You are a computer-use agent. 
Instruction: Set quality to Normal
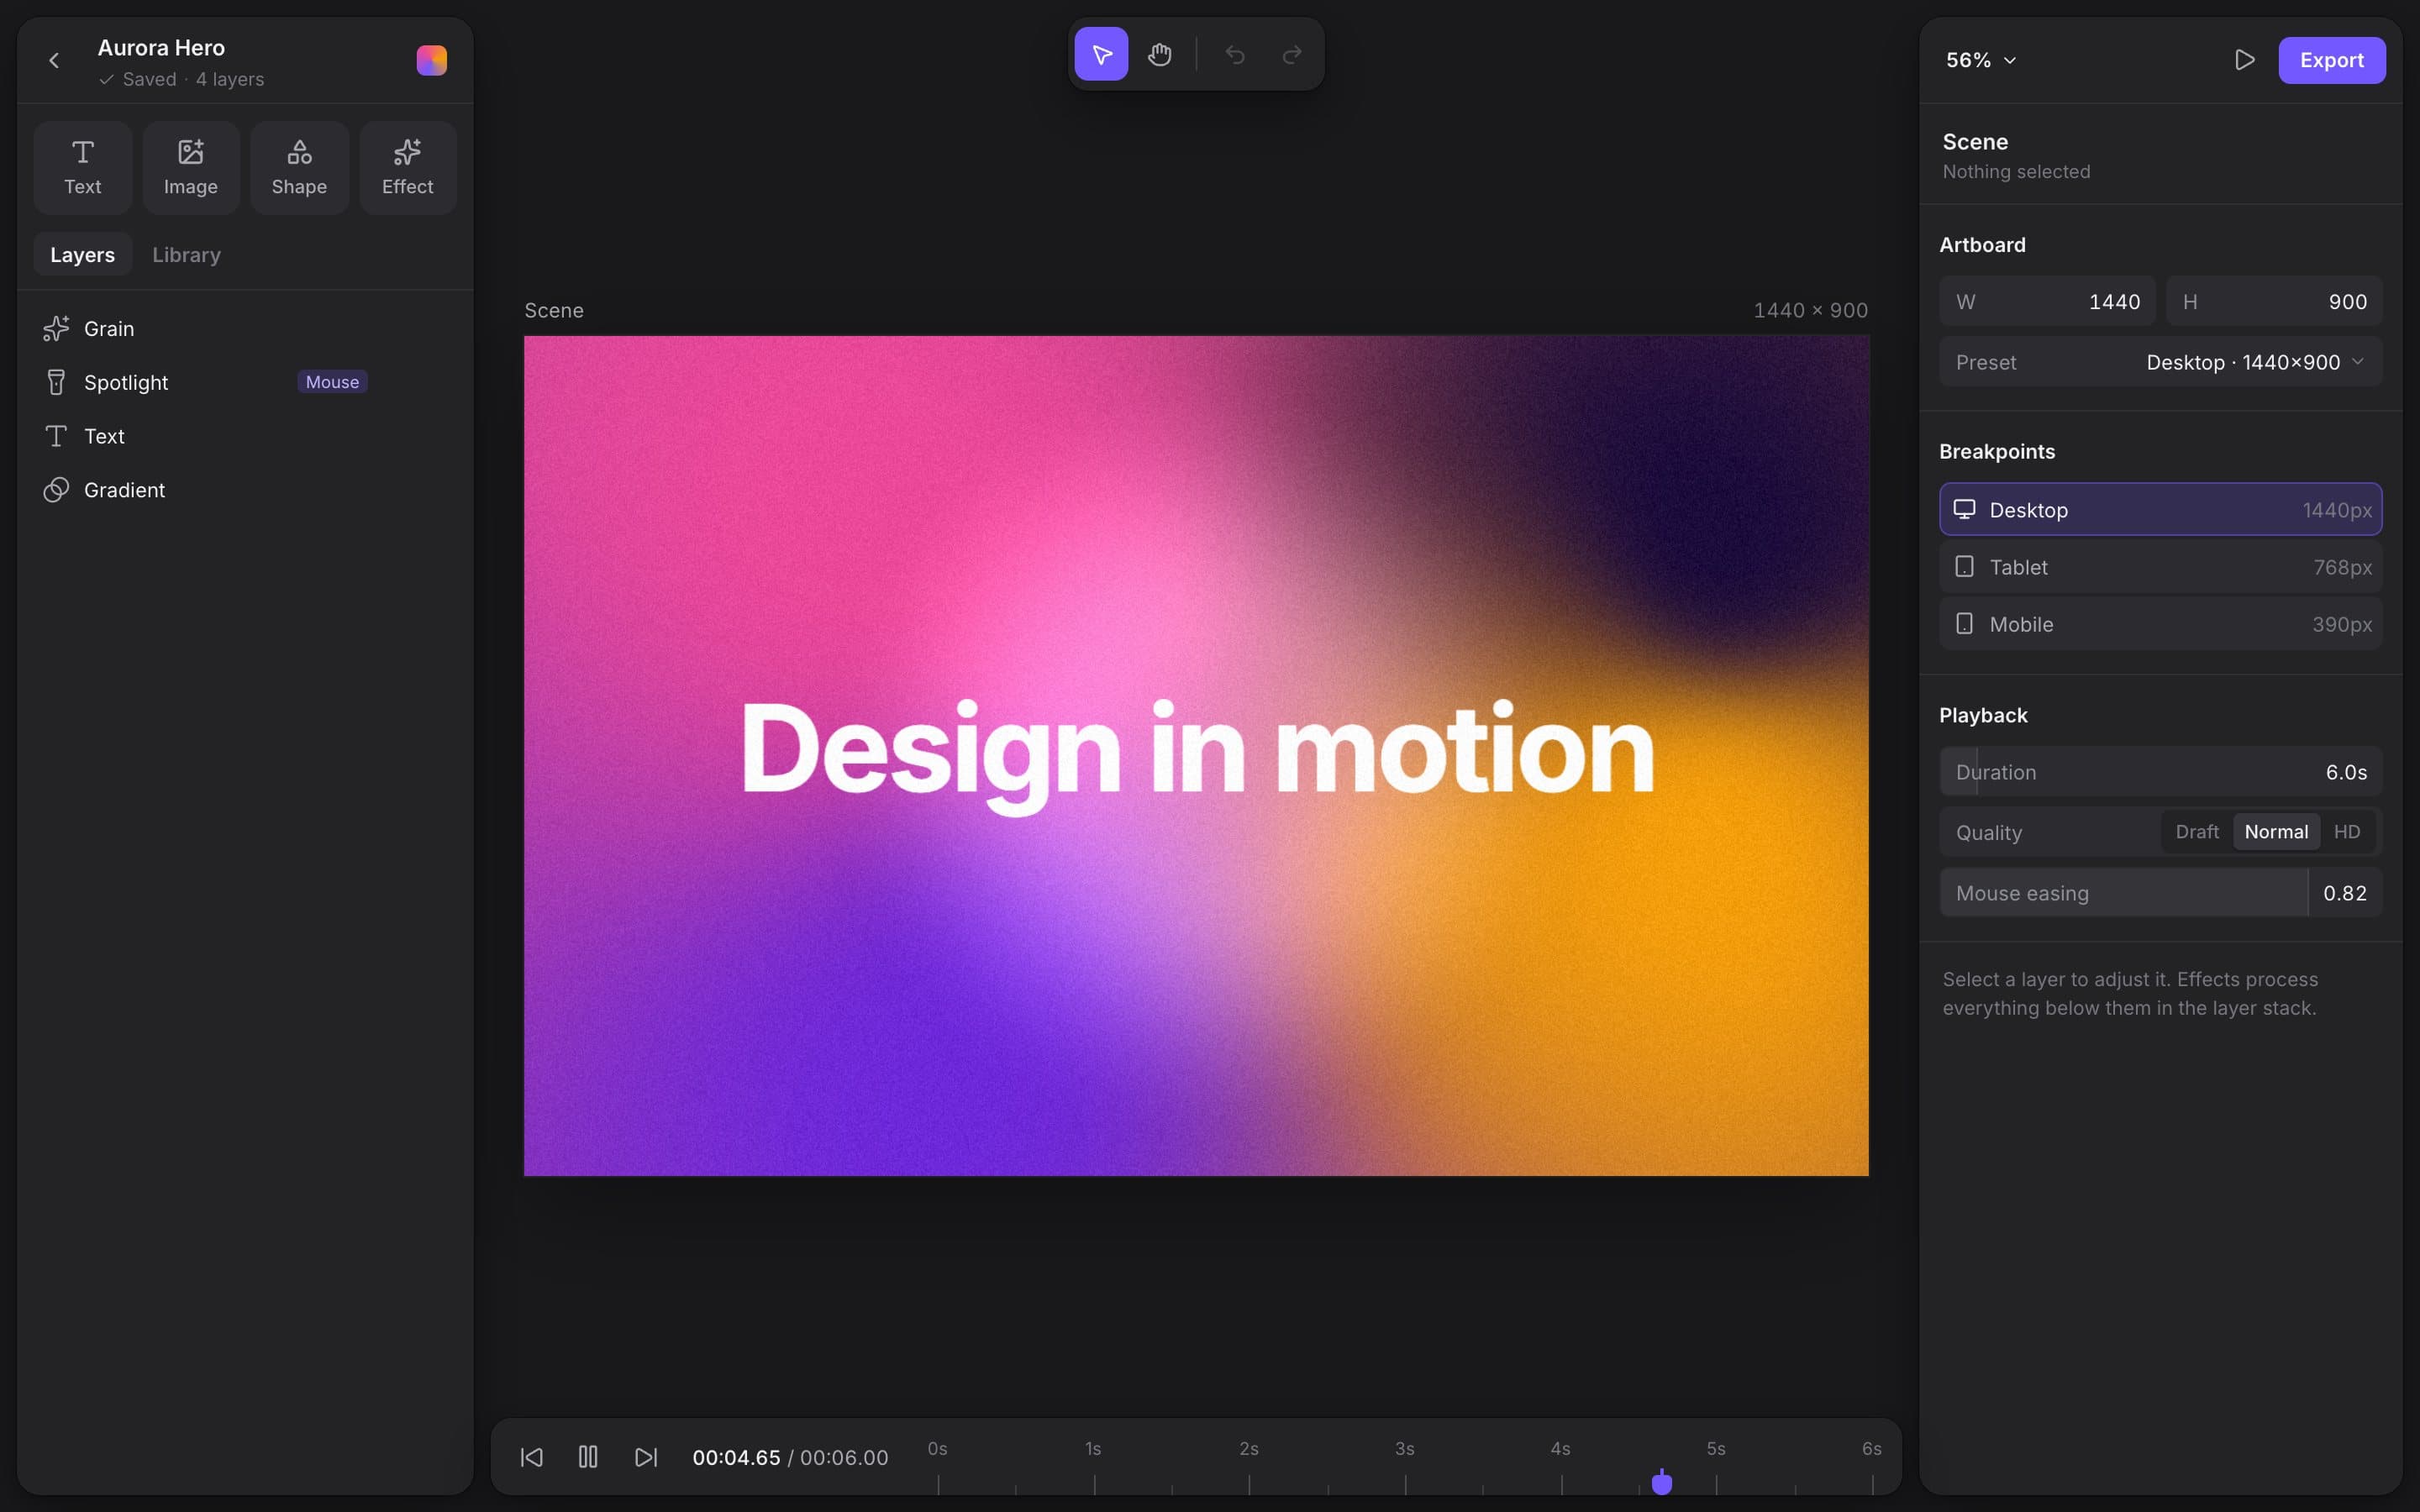(2276, 832)
